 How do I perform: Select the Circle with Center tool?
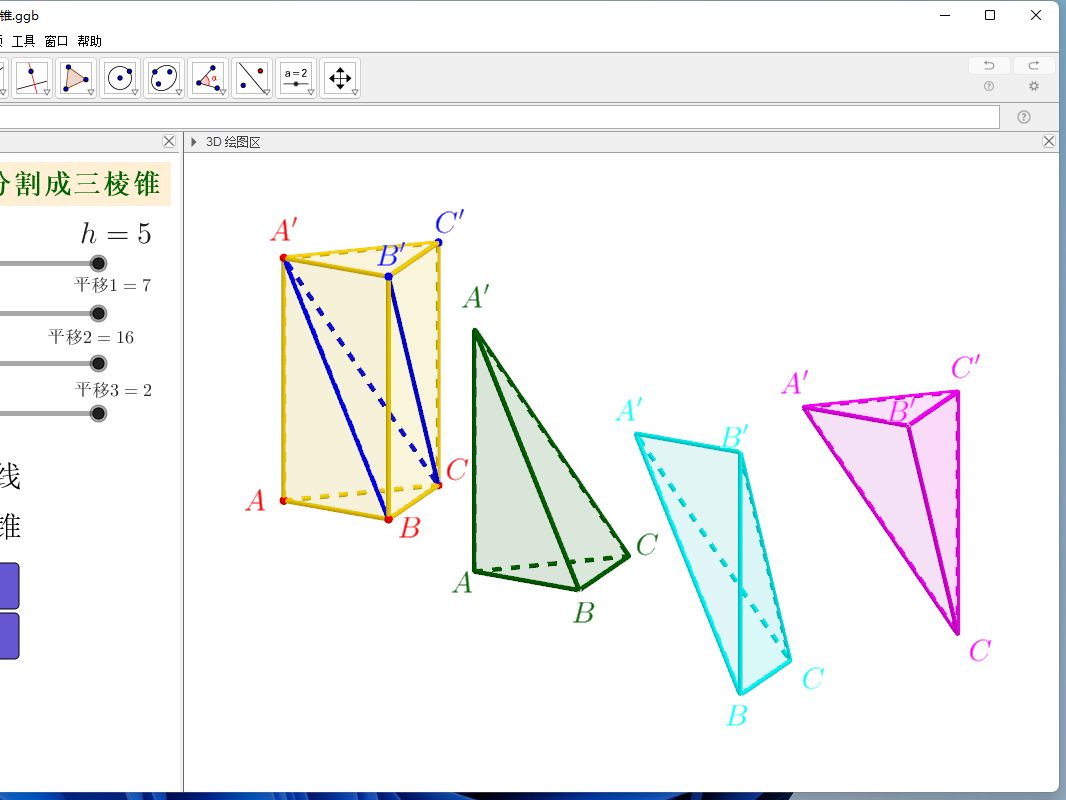coord(120,78)
